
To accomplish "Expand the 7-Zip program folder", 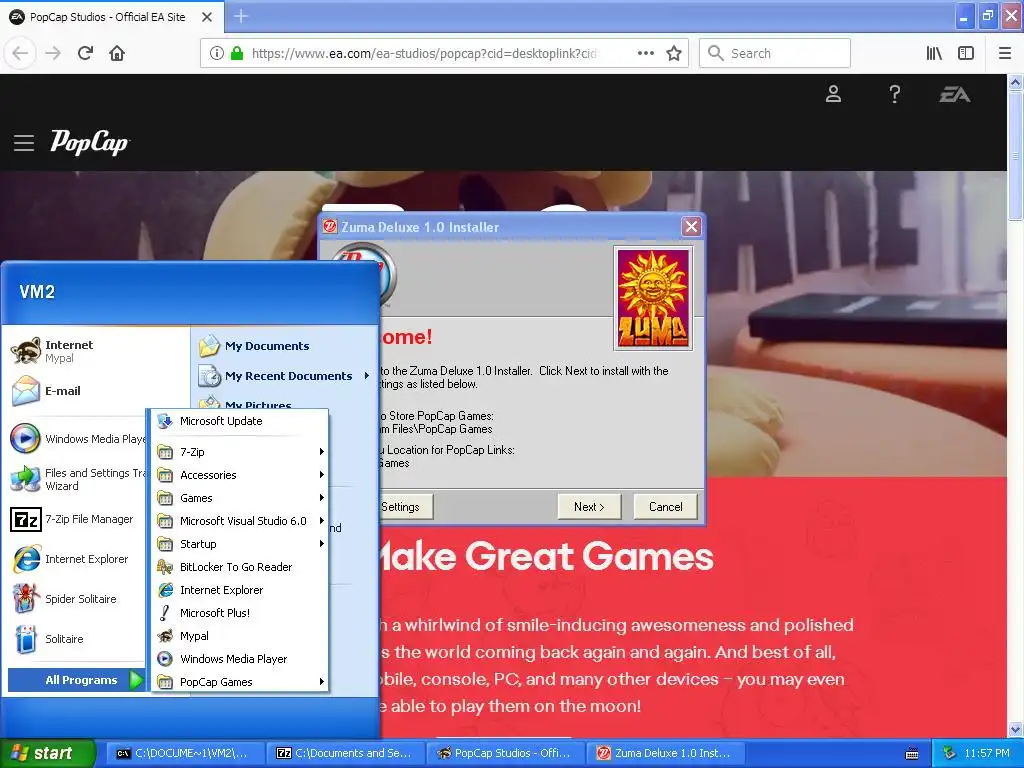I will point(240,452).
